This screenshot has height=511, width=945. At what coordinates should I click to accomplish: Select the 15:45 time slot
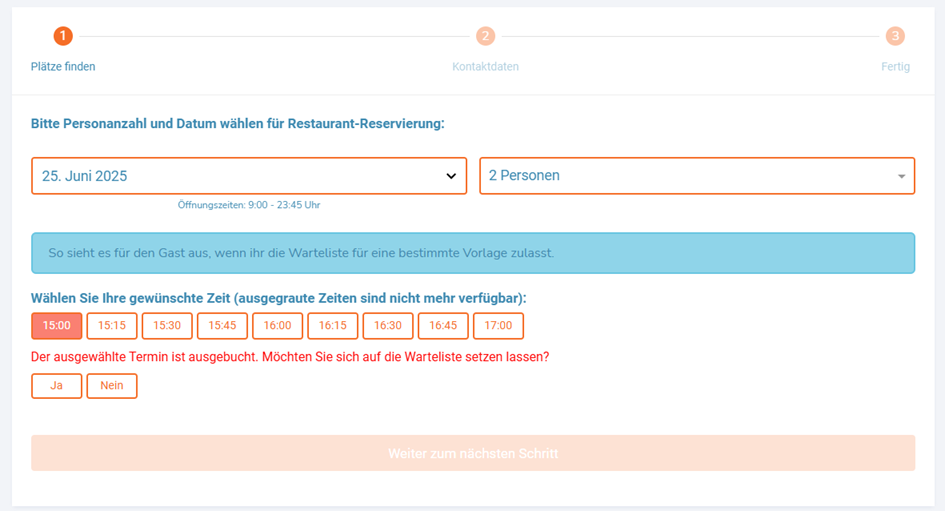tap(222, 326)
